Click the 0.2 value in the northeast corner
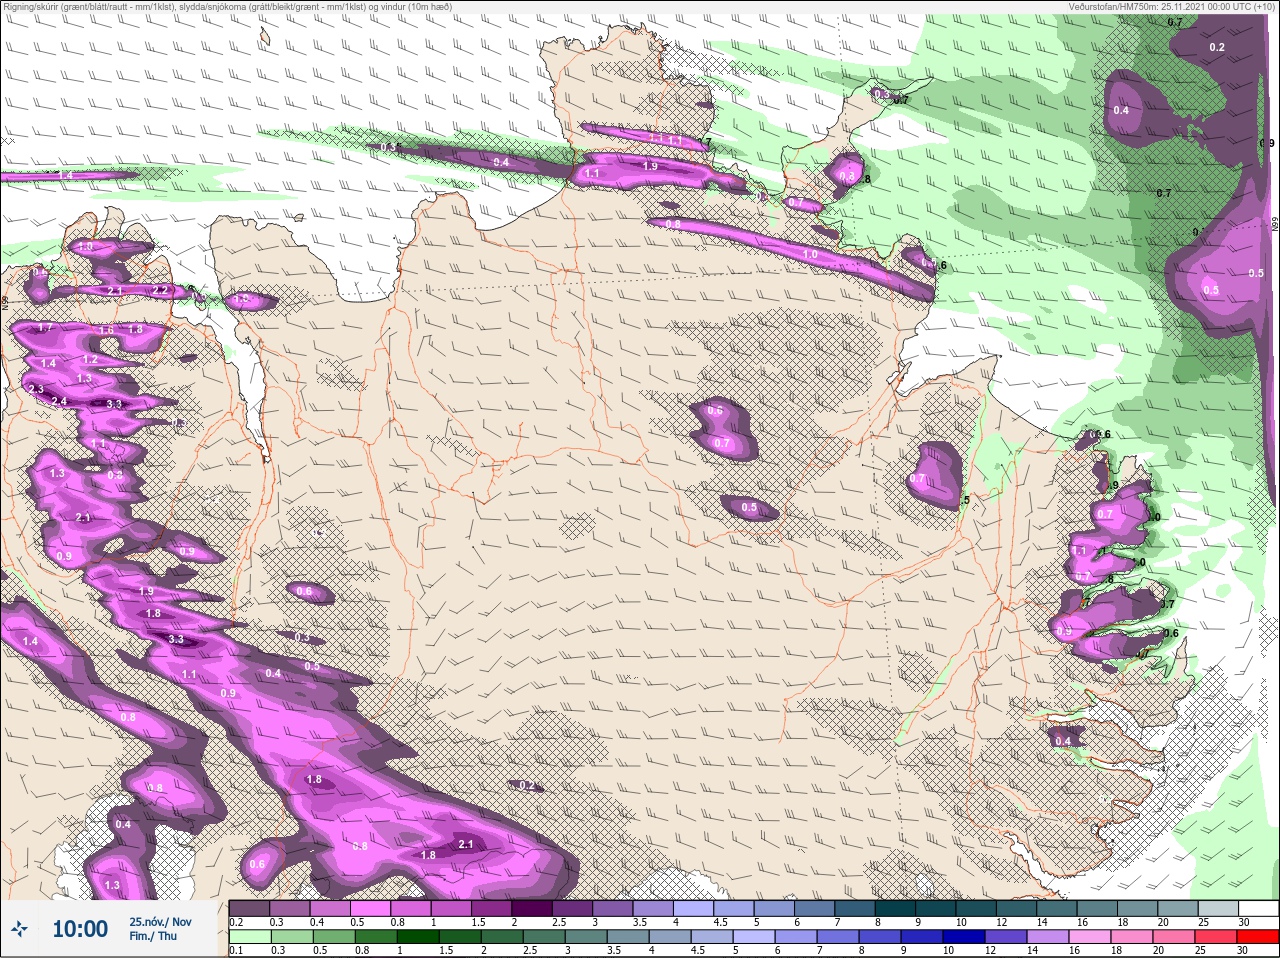Image resolution: width=1280 pixels, height=958 pixels. point(1217,47)
